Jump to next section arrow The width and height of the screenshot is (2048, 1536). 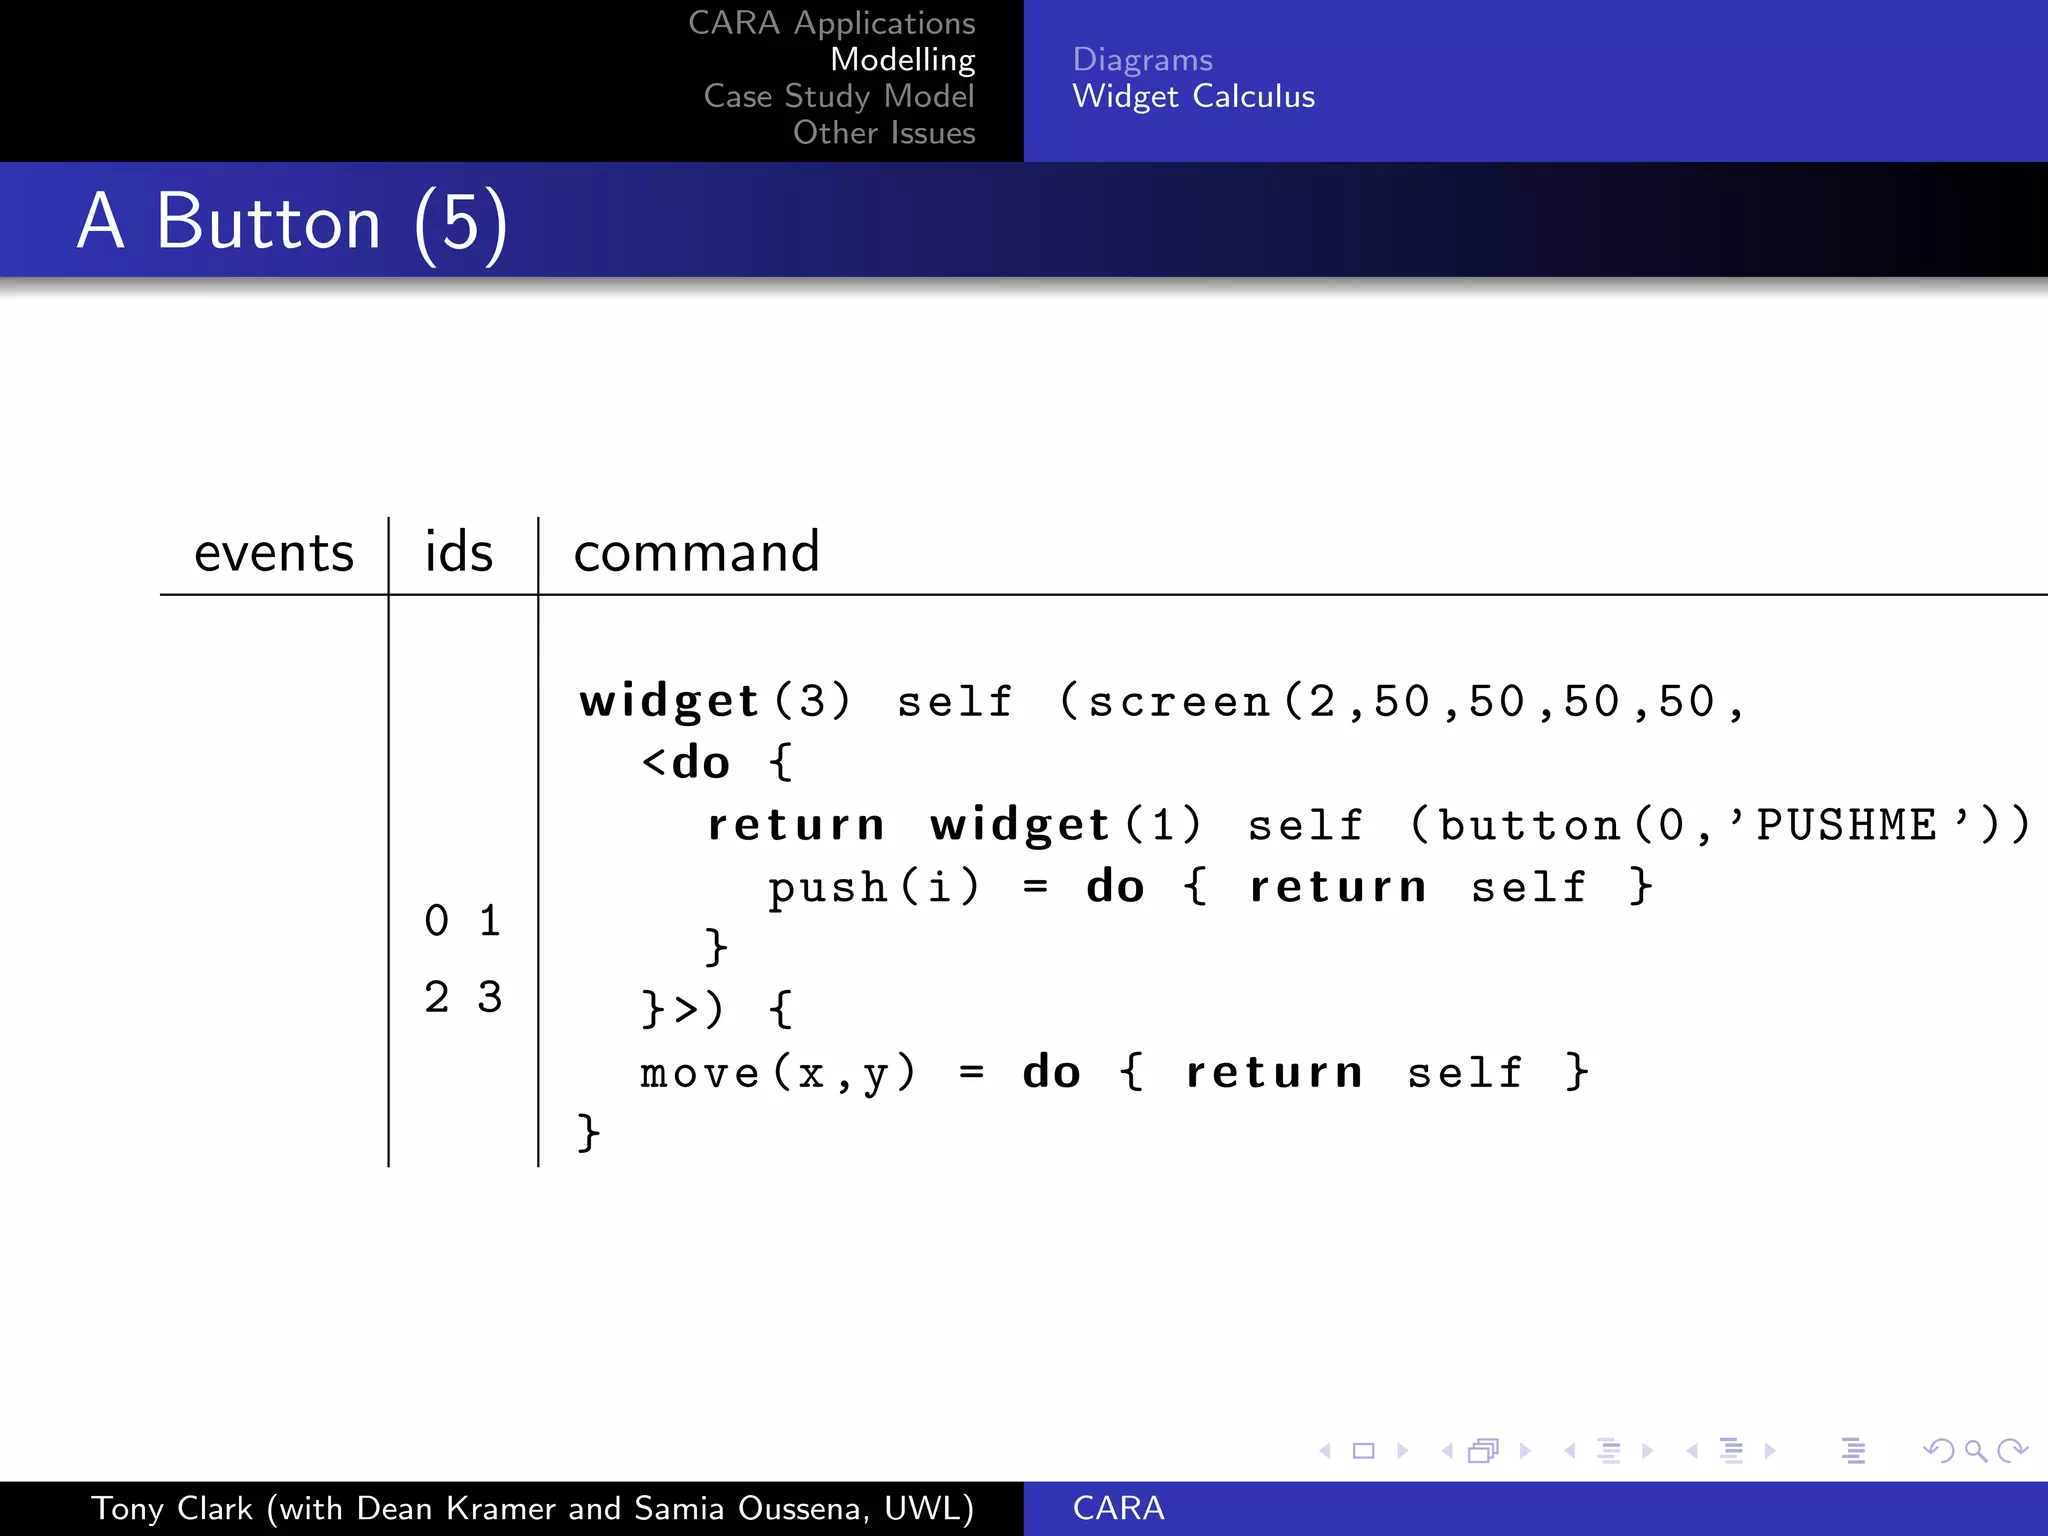coord(1770,1450)
